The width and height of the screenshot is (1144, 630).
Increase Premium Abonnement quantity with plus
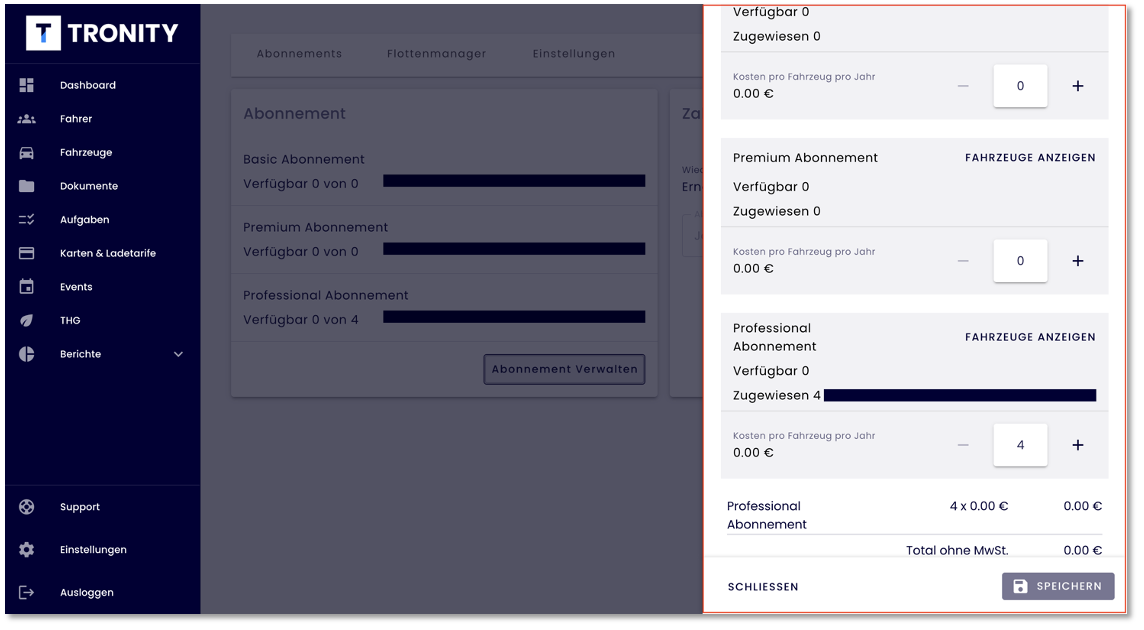coord(1077,261)
